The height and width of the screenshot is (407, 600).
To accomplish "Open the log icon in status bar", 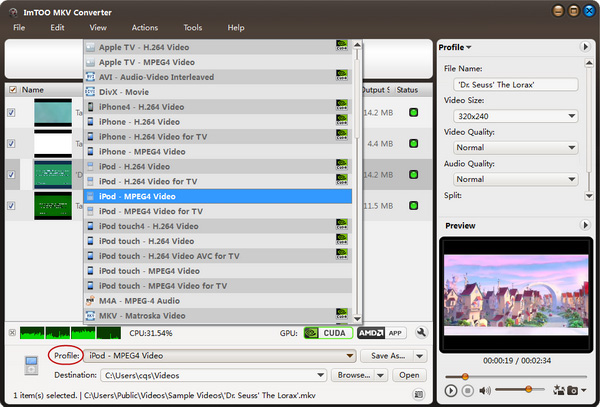I will click(419, 394).
